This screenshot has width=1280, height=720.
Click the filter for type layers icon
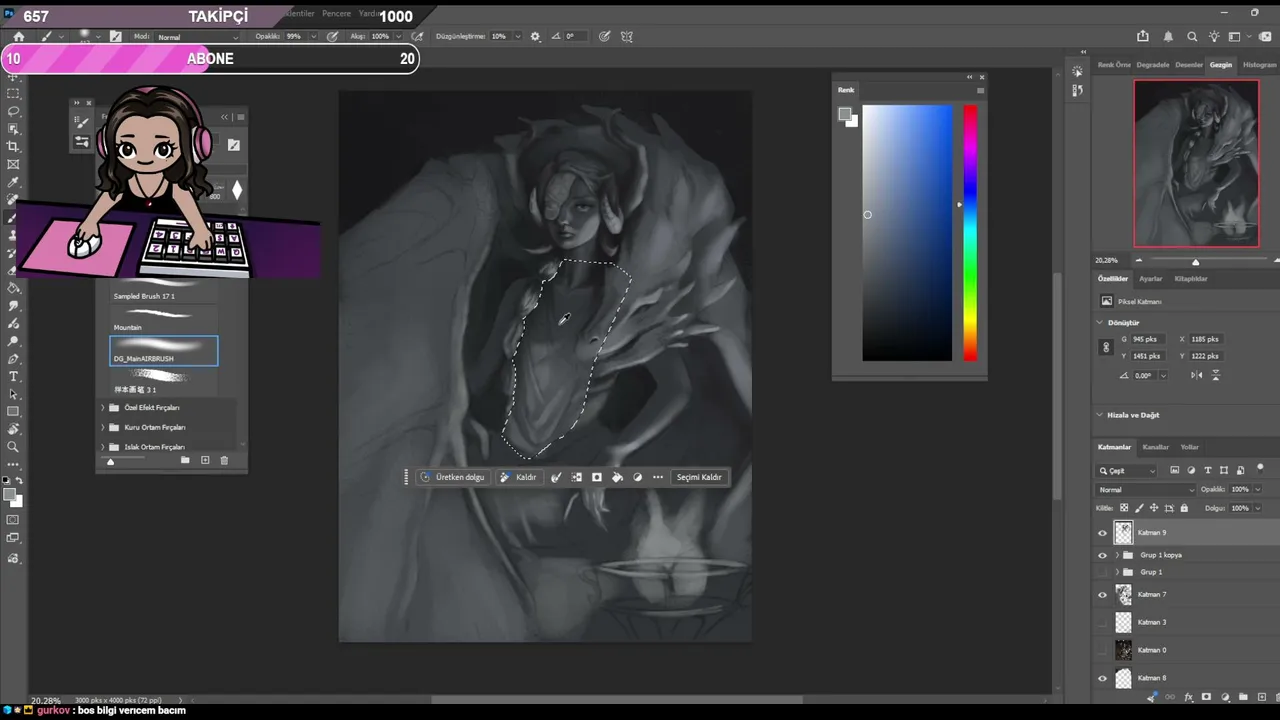(x=1208, y=470)
